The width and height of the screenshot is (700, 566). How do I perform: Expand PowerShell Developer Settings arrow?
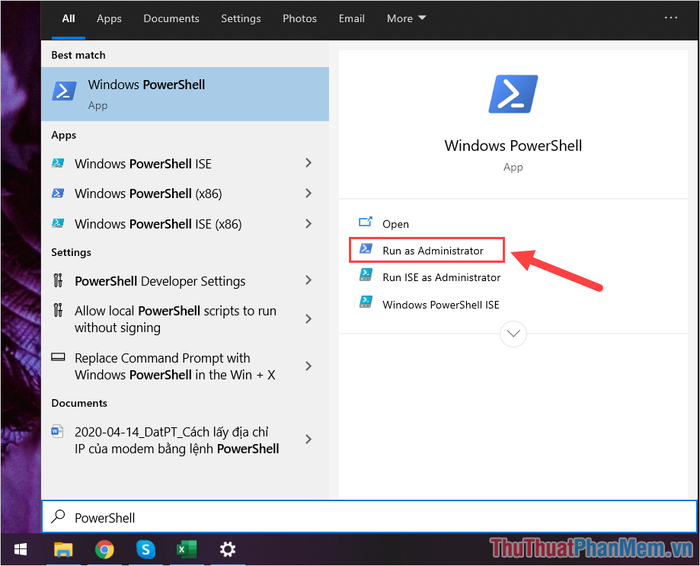point(308,280)
